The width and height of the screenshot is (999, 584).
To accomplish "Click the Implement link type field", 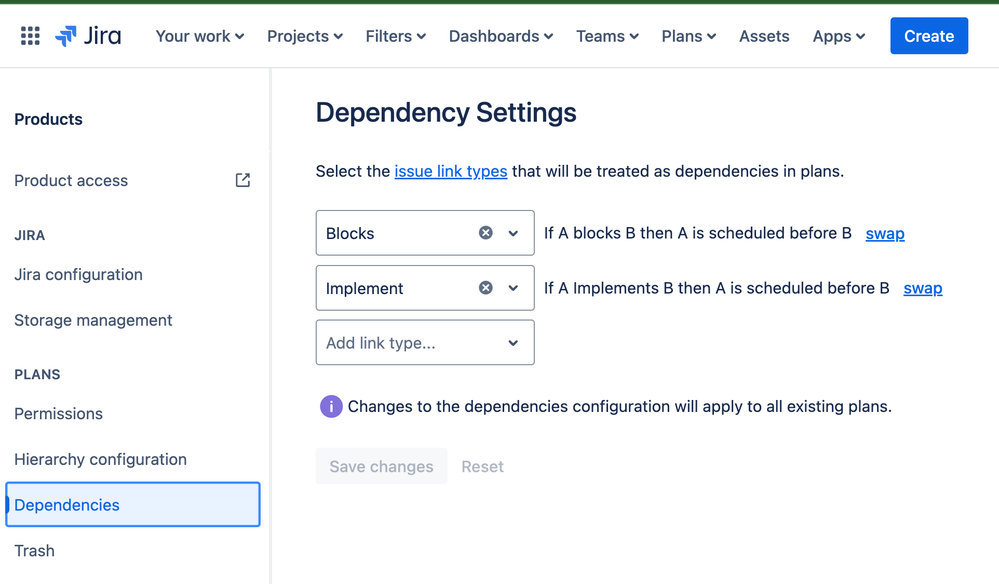I will (425, 288).
